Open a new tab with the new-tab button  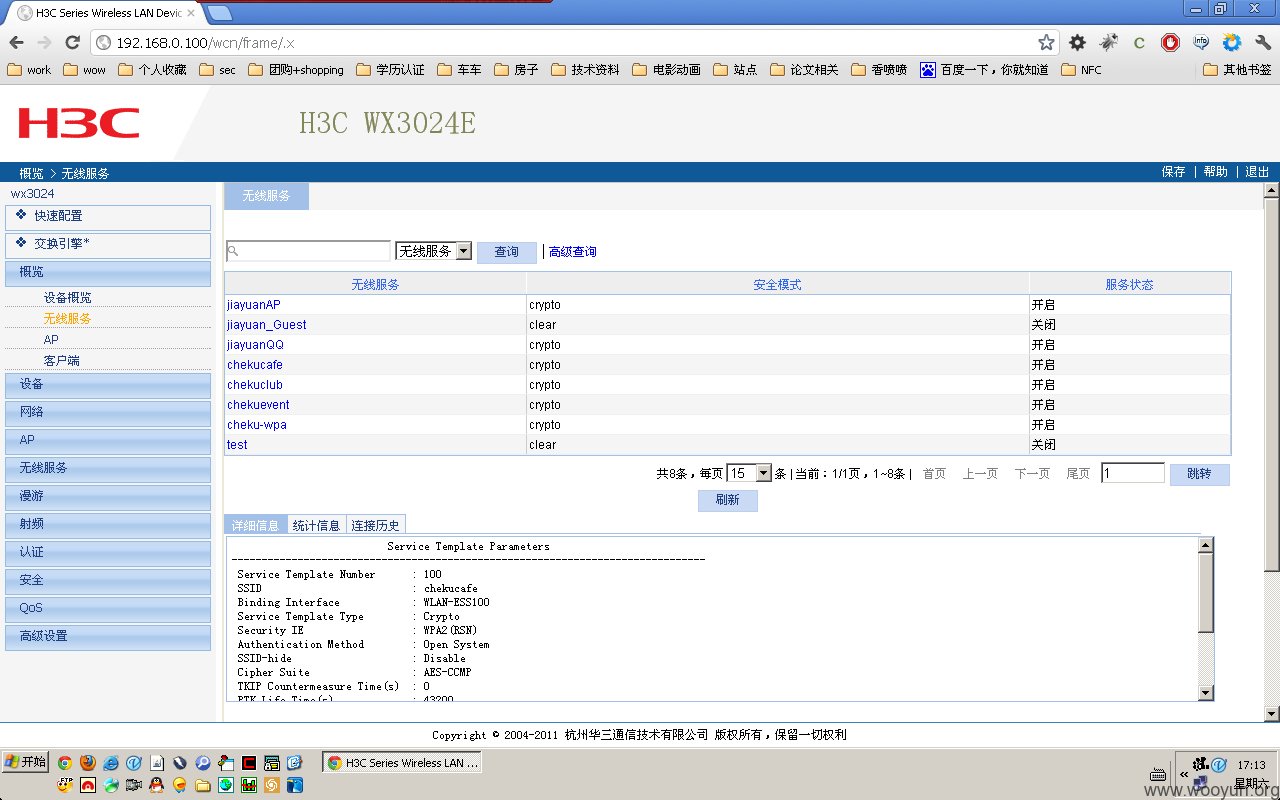tap(220, 13)
